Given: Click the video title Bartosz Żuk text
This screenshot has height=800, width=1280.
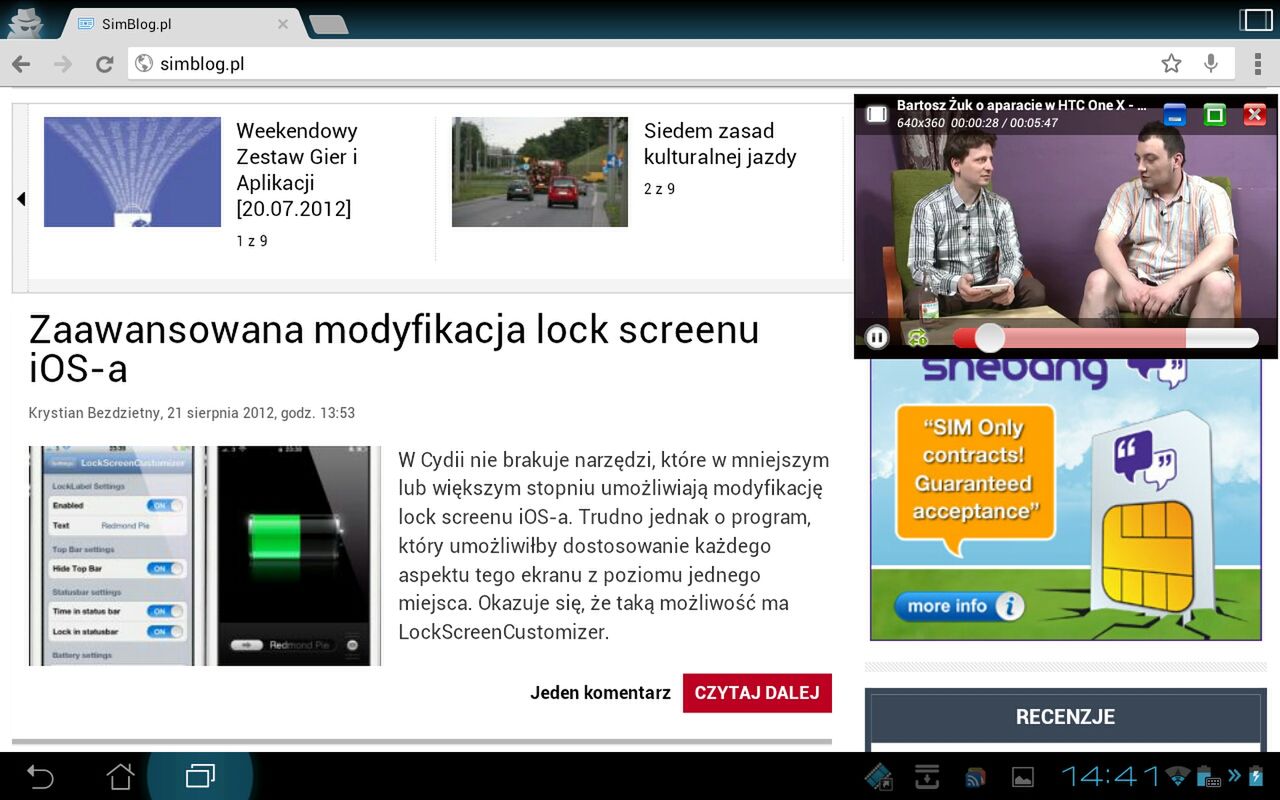Looking at the screenshot, I should (1021, 105).
